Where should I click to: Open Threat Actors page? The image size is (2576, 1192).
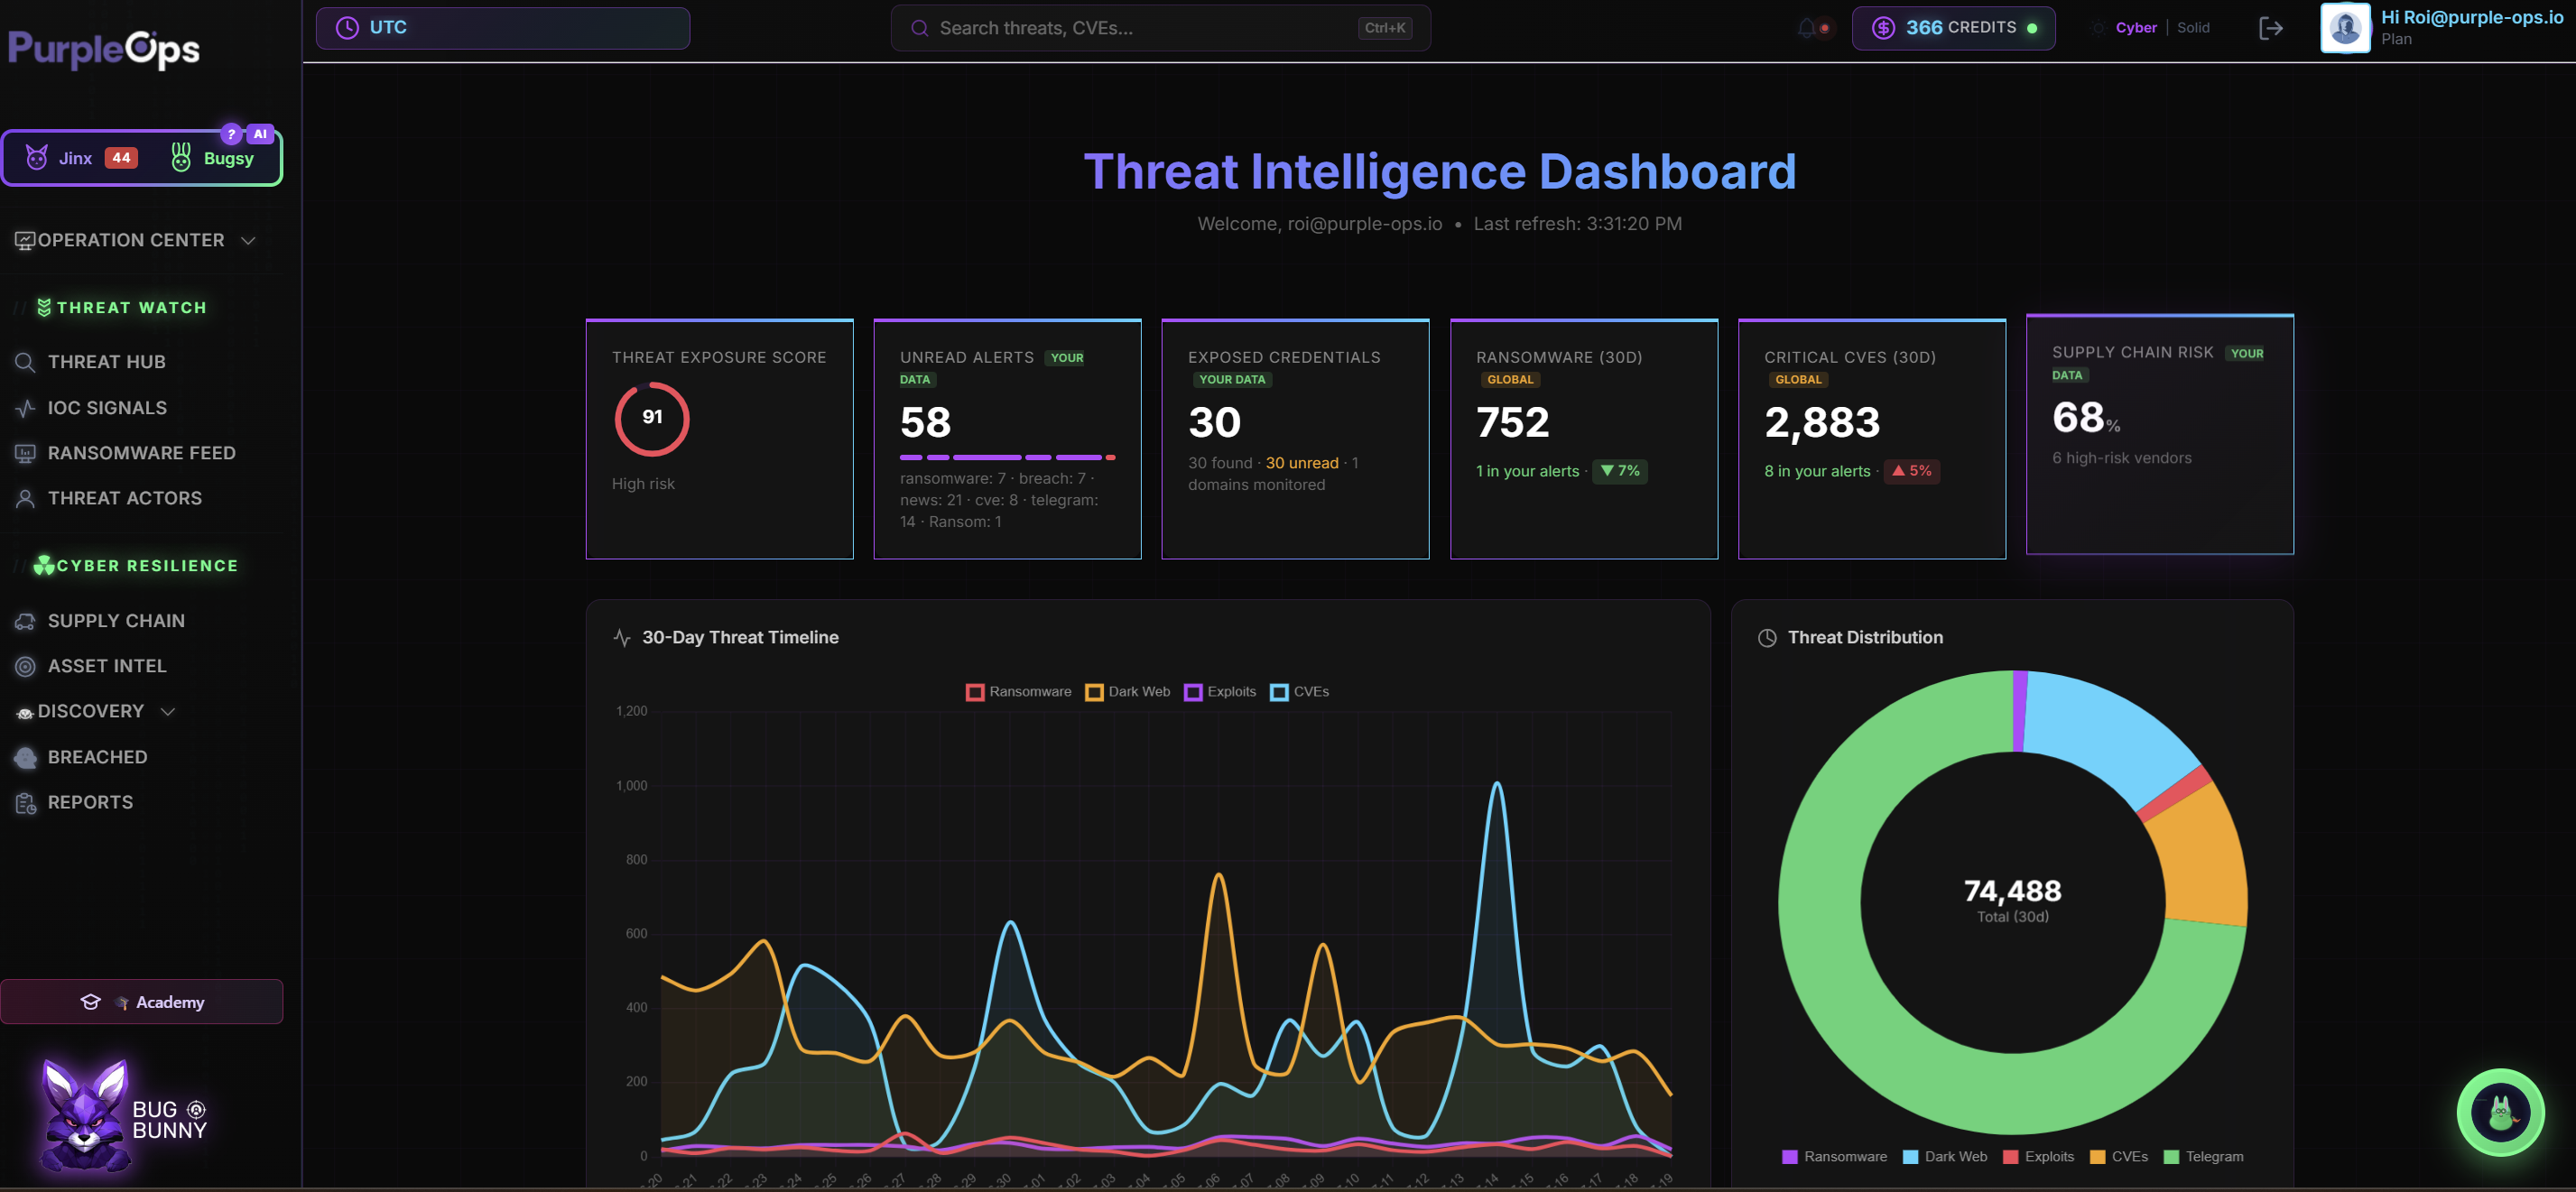click(x=124, y=498)
